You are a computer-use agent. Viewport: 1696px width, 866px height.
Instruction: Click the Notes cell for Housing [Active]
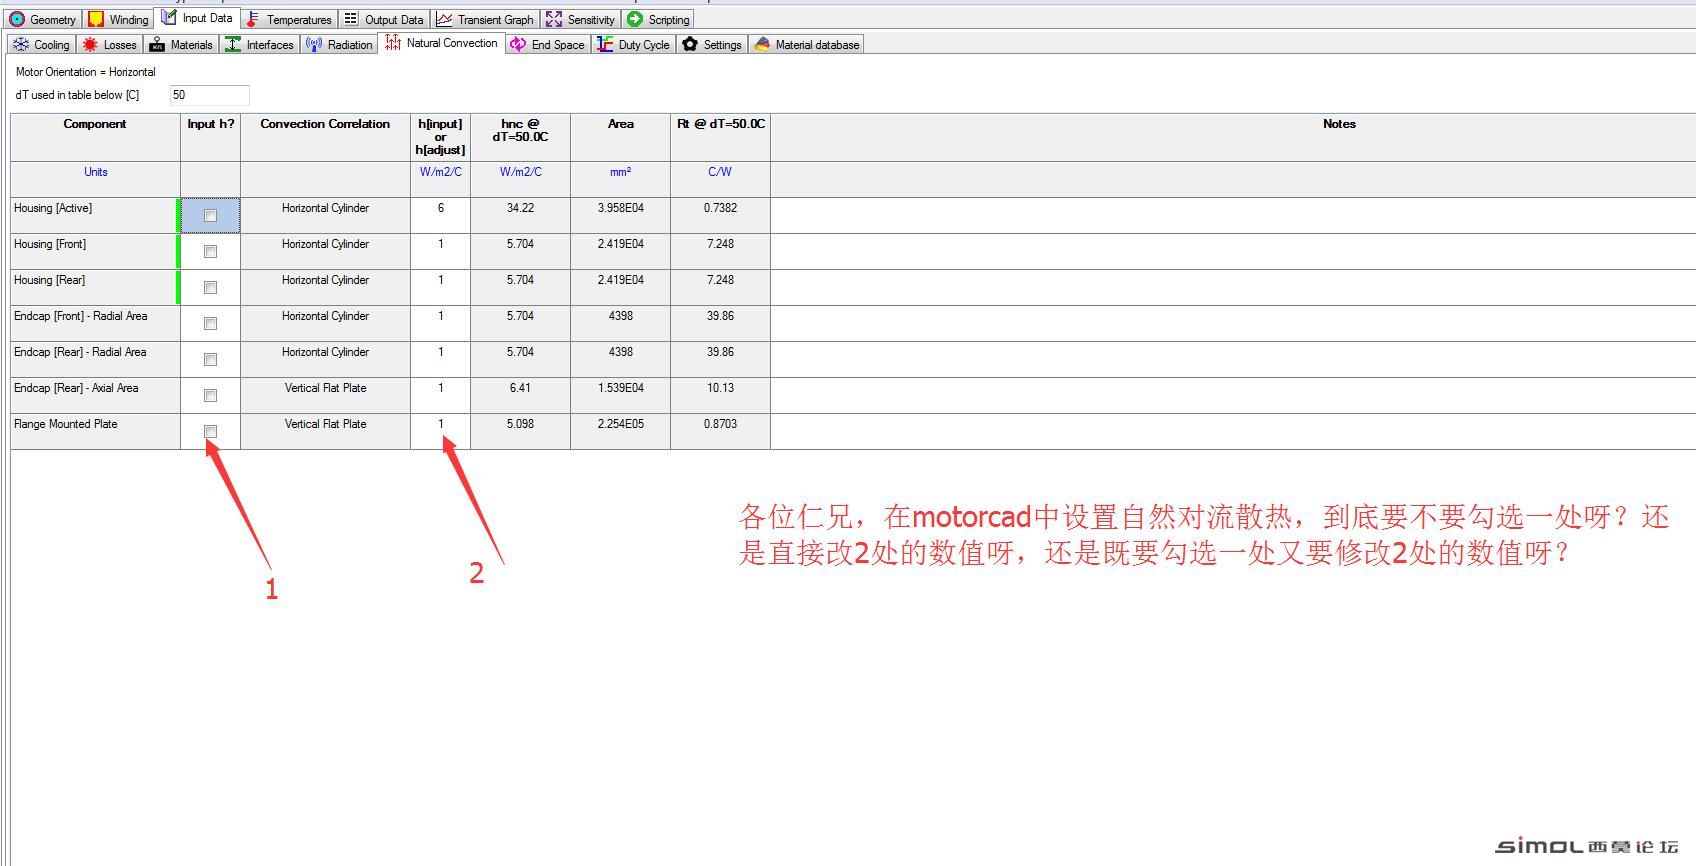(1233, 215)
